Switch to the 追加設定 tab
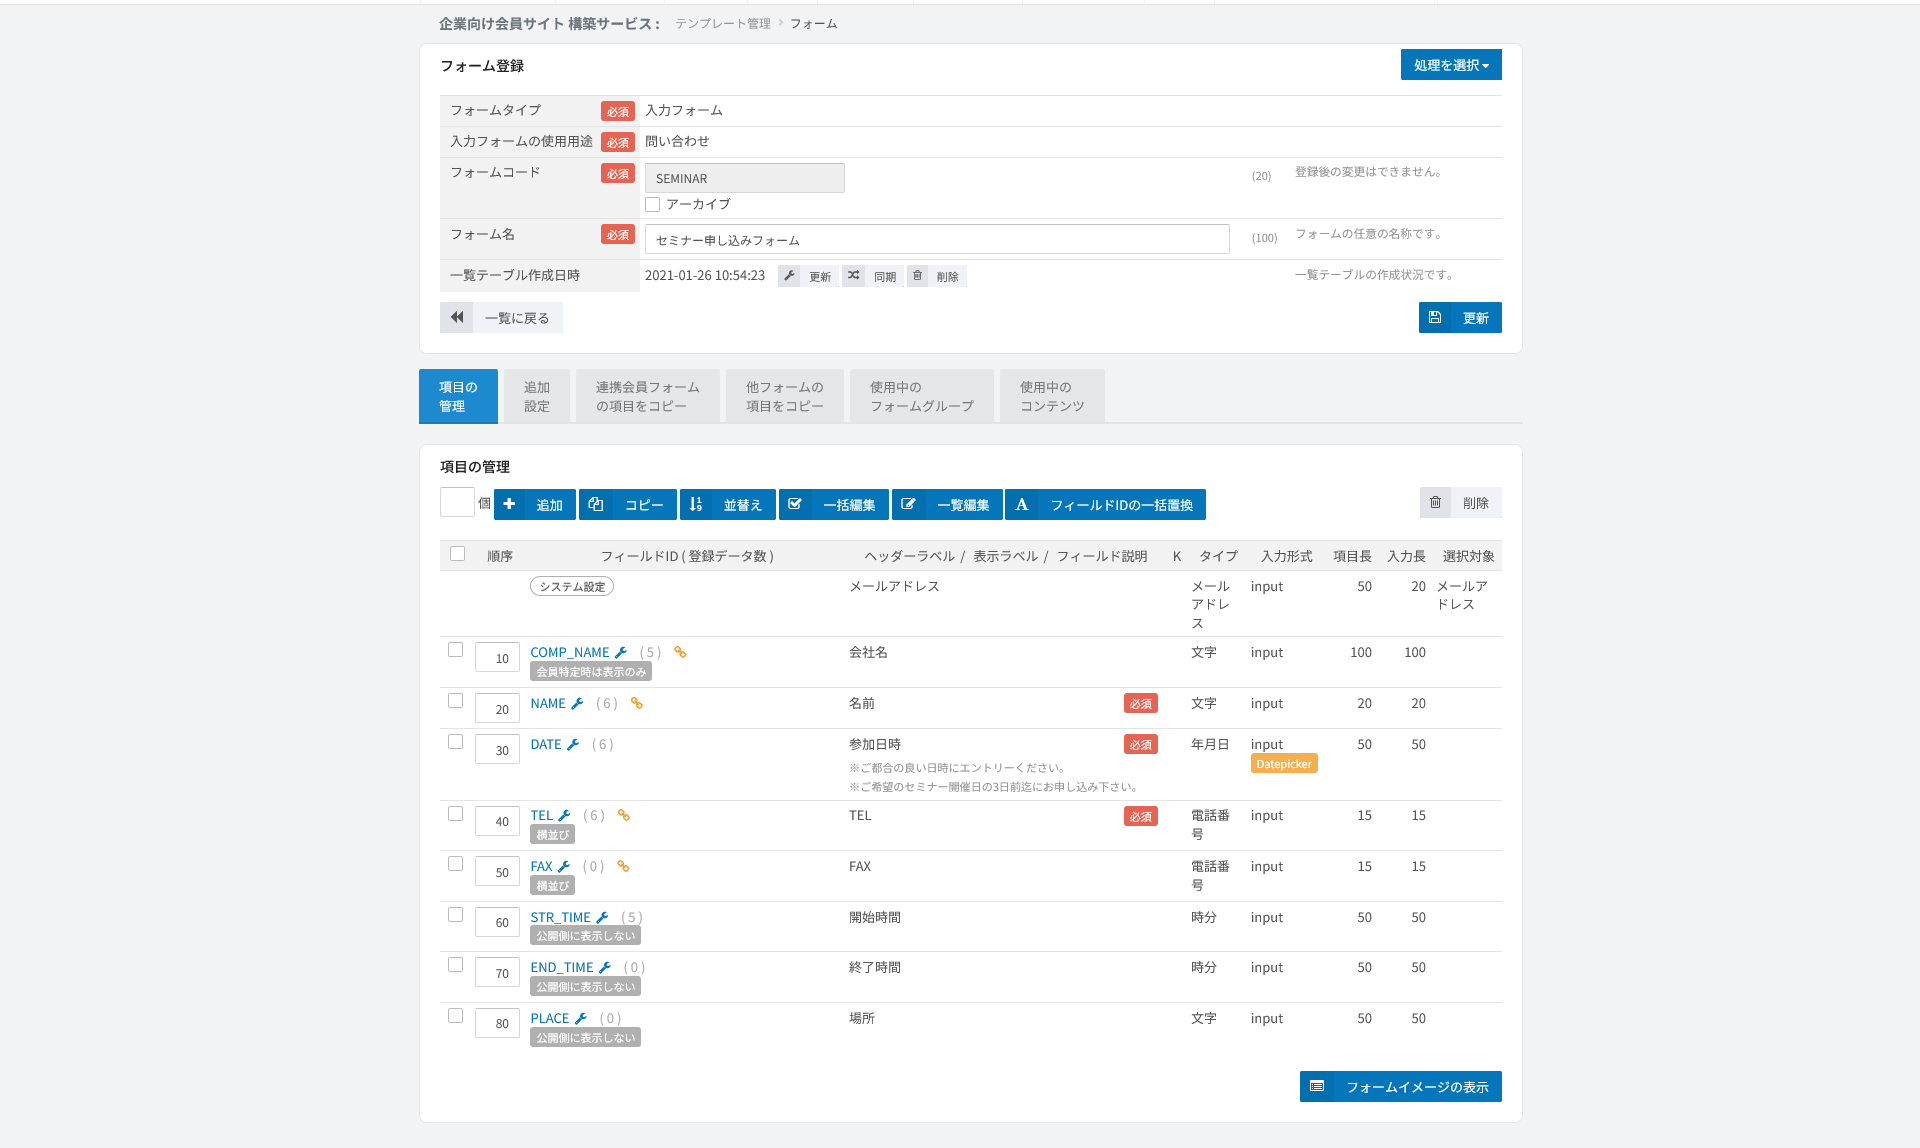This screenshot has height=1148, width=1920. (537, 397)
